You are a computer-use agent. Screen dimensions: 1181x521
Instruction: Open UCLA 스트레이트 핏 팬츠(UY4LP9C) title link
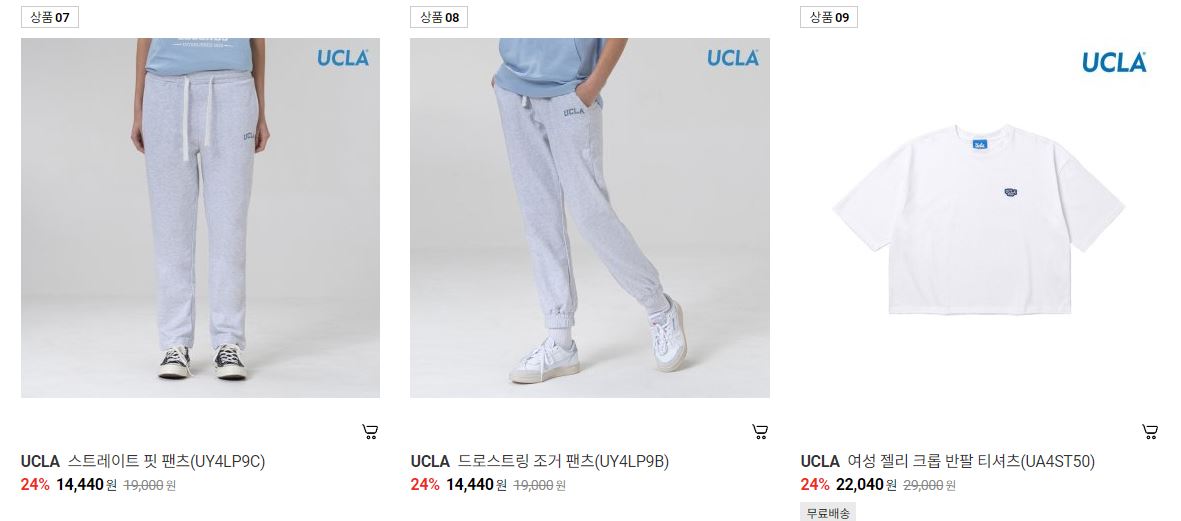143,462
